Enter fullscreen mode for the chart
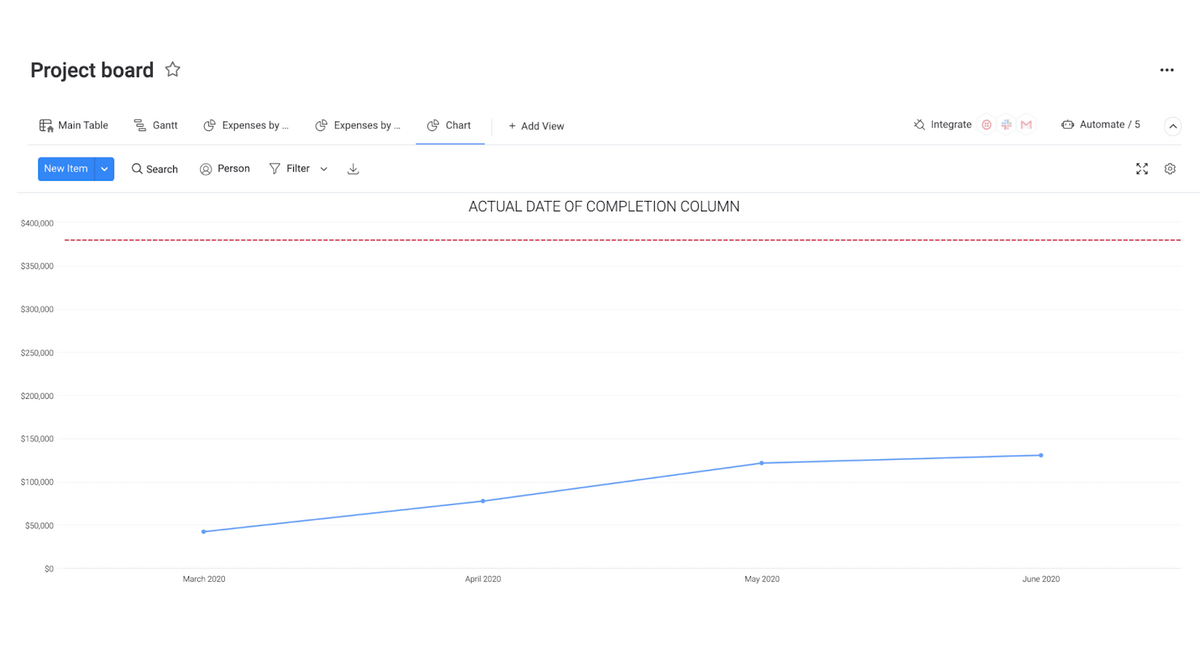Viewport: 1200px width, 656px height. pyautogui.click(x=1141, y=169)
